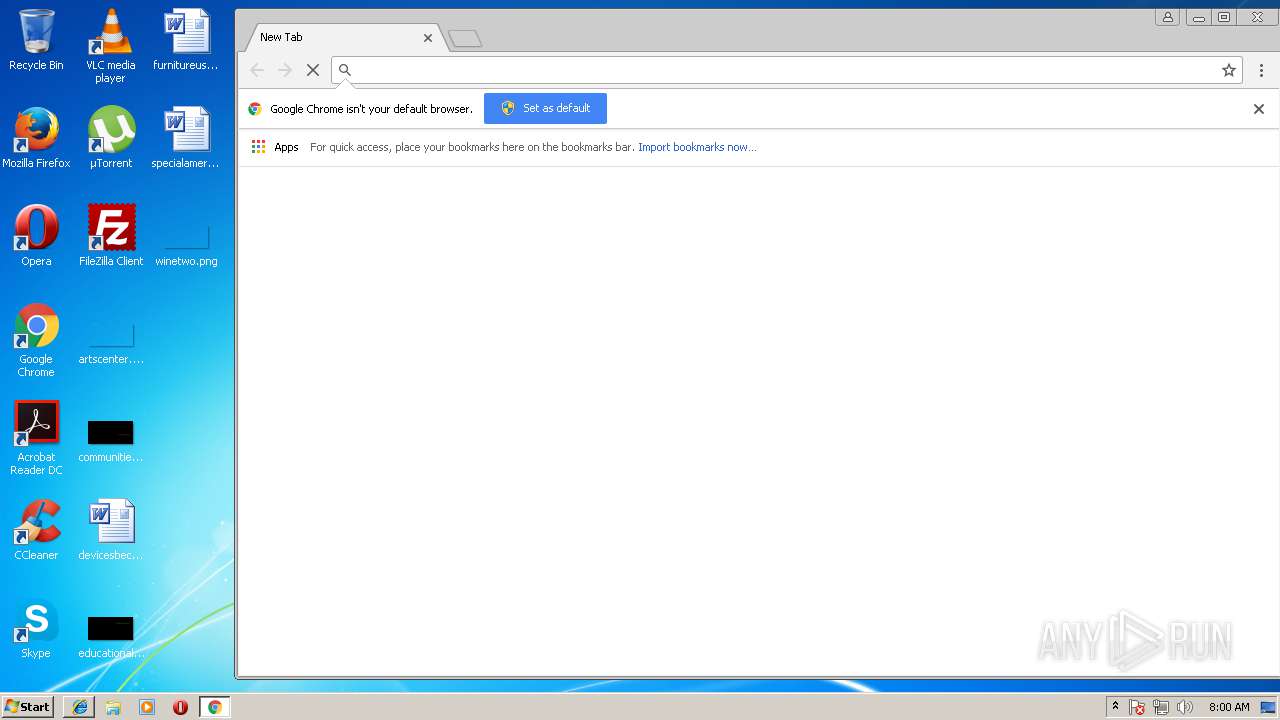The height and width of the screenshot is (720, 1280).
Task: Dismiss the default browser notification bar
Action: (1259, 109)
